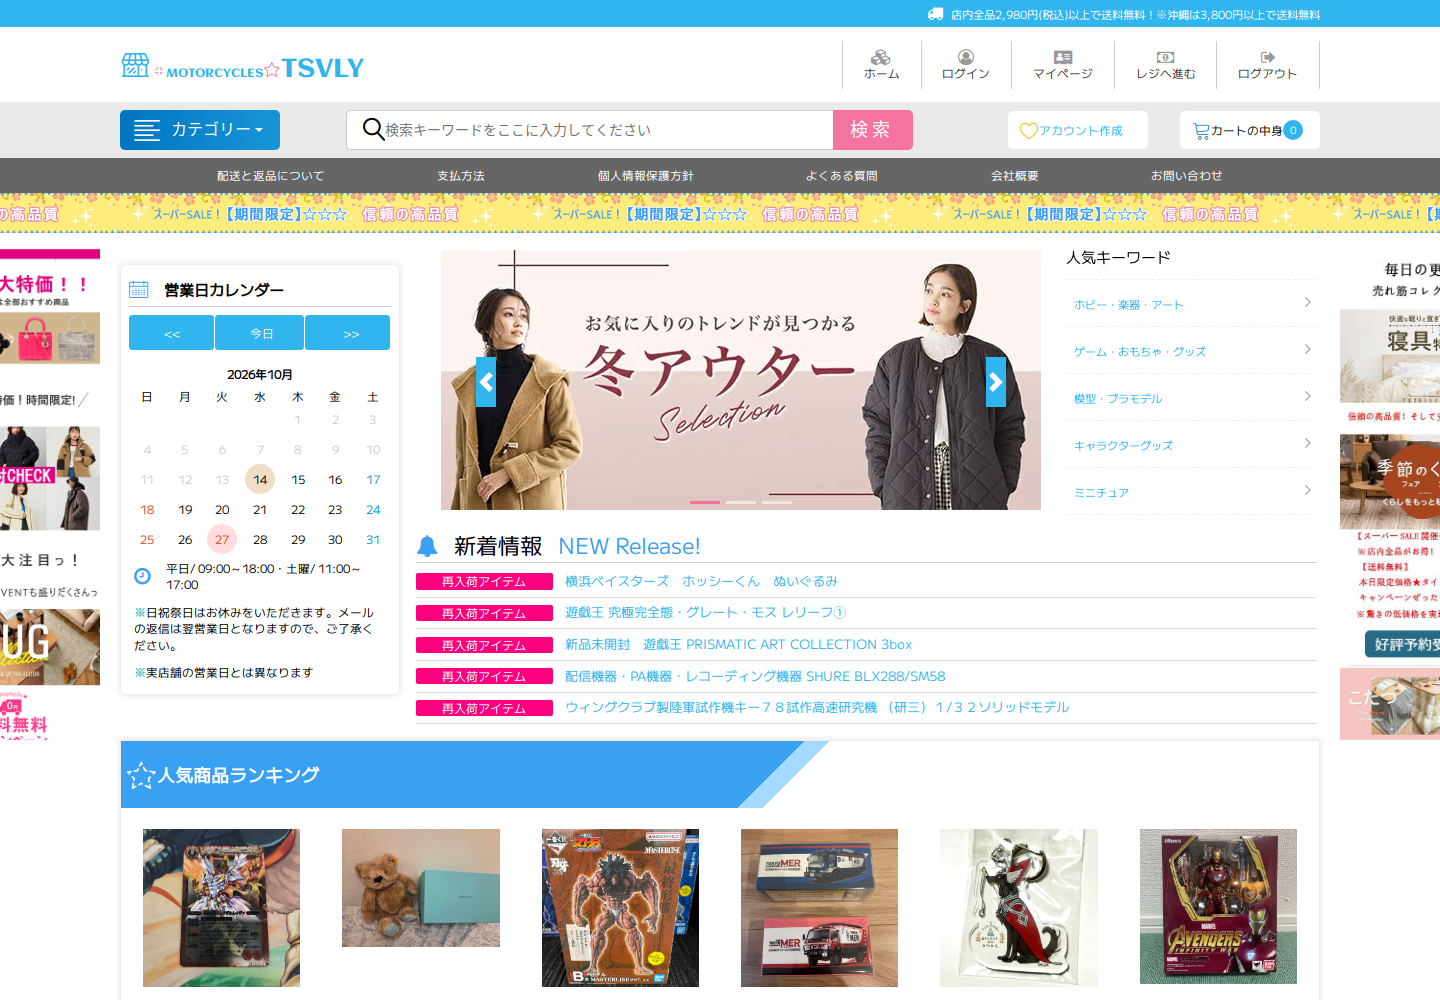Viewport: 1440px width, 1000px height.
Task: Click the truck icon in top notice bar
Action: coord(935,14)
